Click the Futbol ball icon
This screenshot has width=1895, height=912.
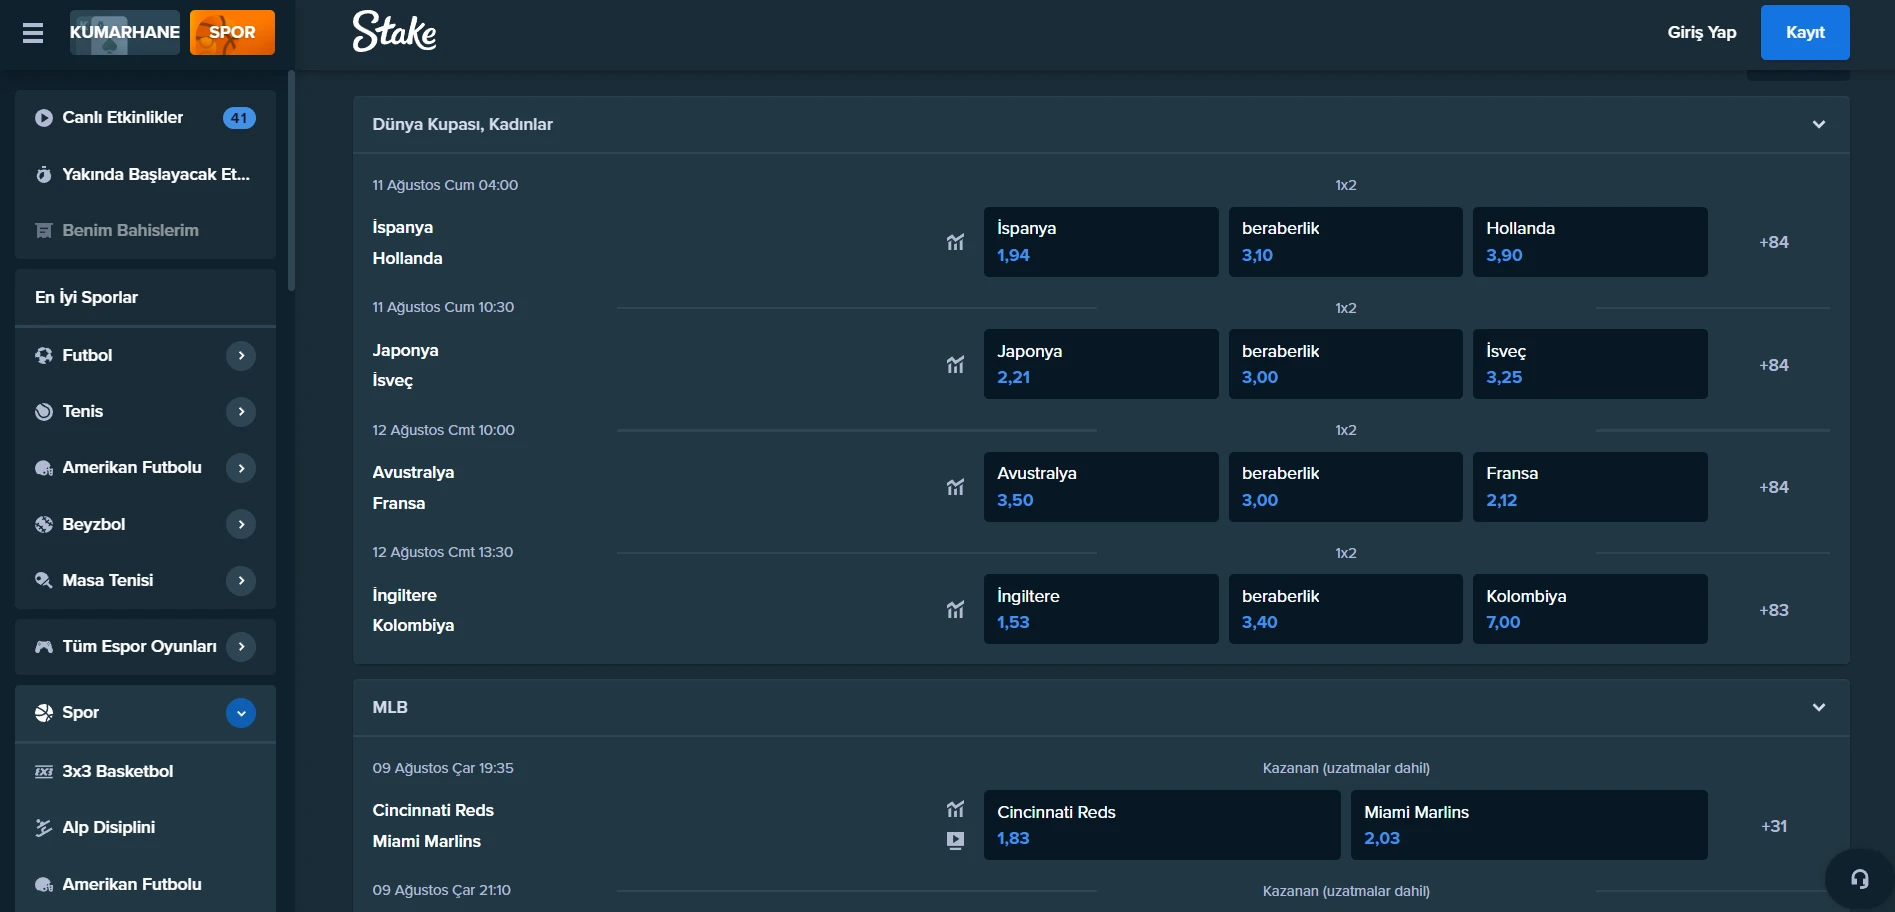[44, 355]
